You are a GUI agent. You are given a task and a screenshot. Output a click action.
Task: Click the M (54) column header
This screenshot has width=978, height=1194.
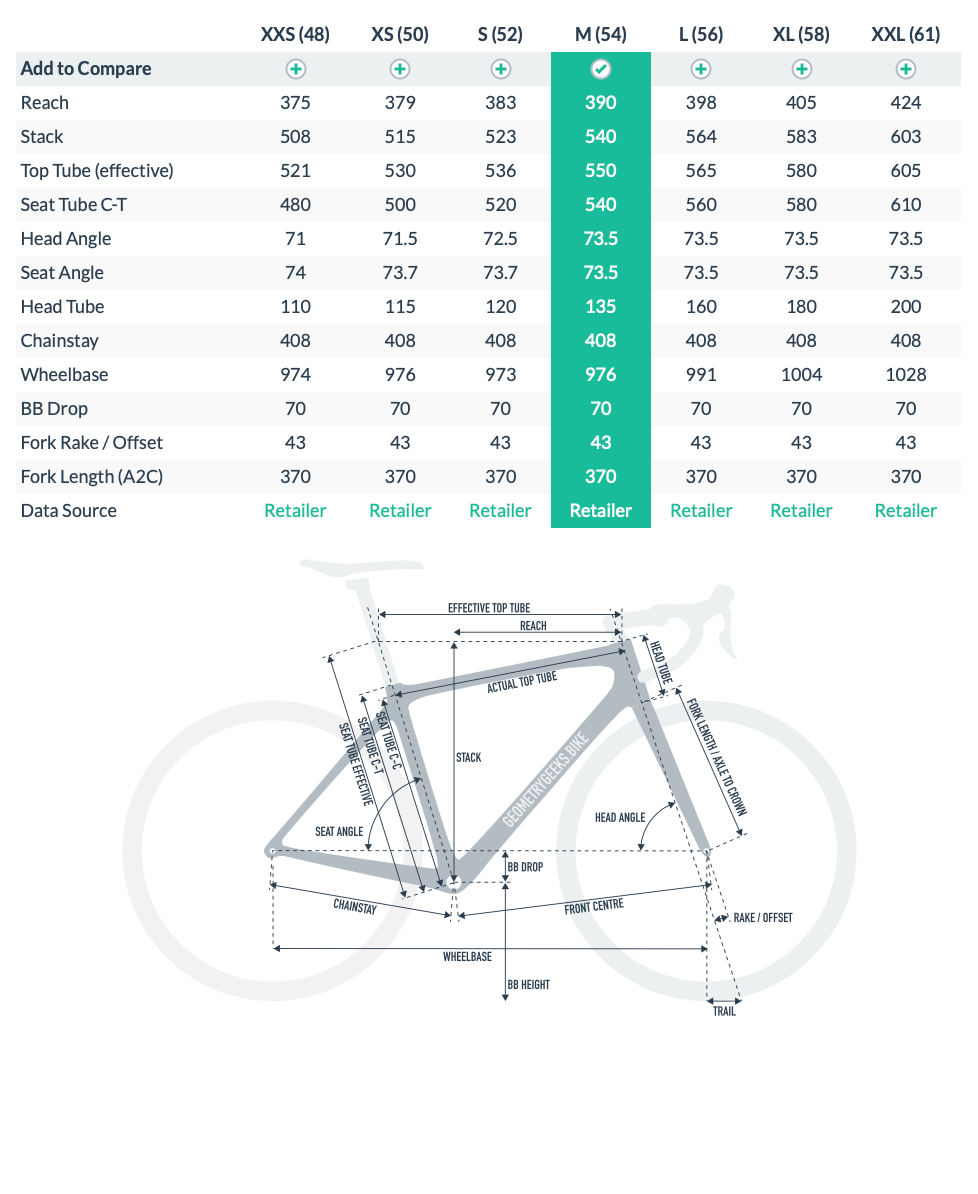point(601,34)
